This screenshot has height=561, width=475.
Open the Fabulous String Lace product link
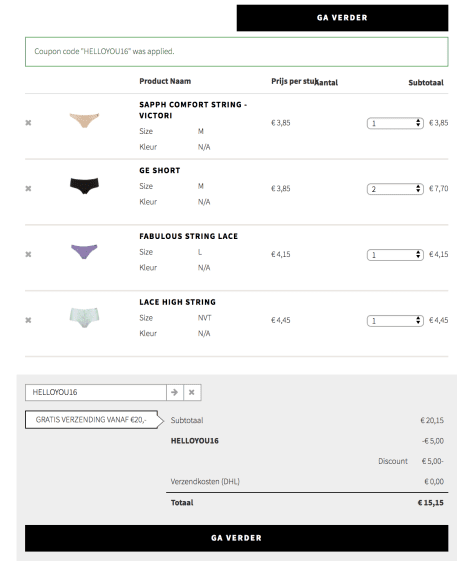188,236
